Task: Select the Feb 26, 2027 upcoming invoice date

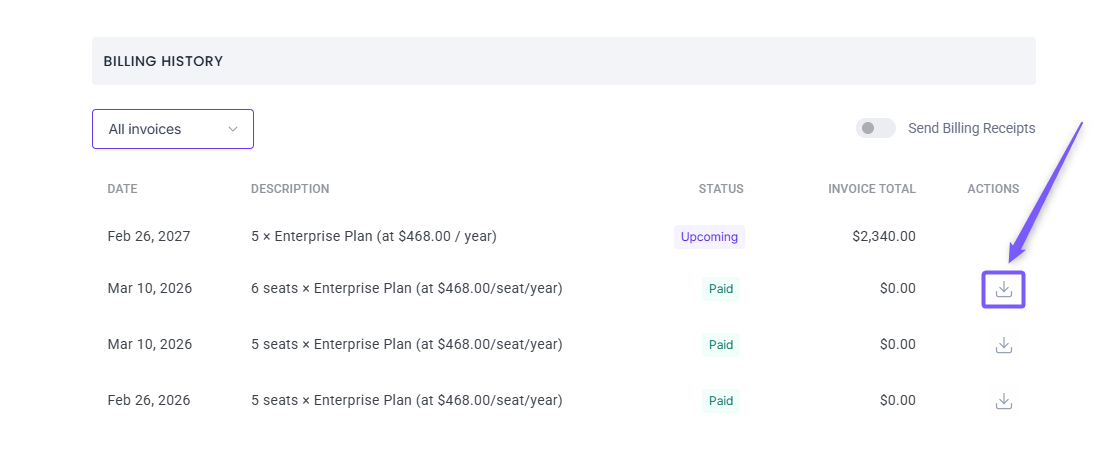Action: (149, 237)
